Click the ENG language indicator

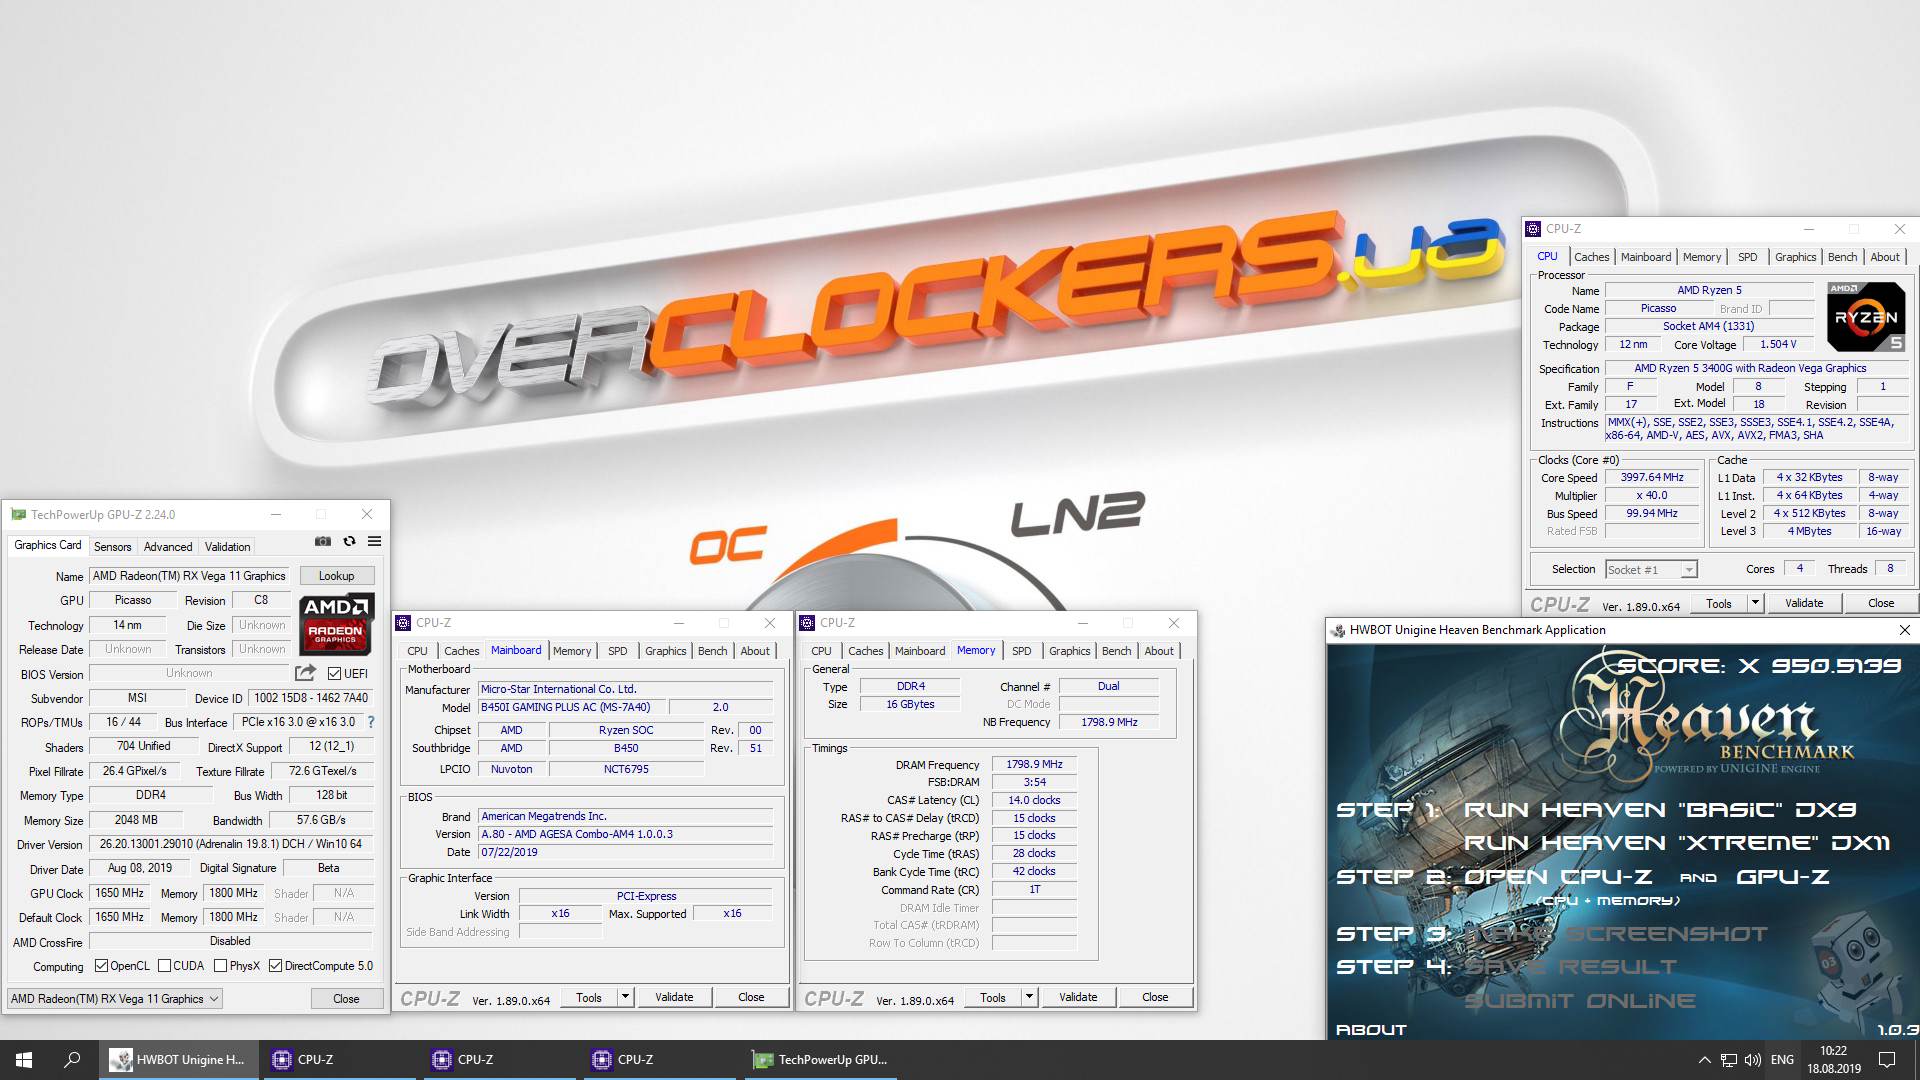1782,1060
